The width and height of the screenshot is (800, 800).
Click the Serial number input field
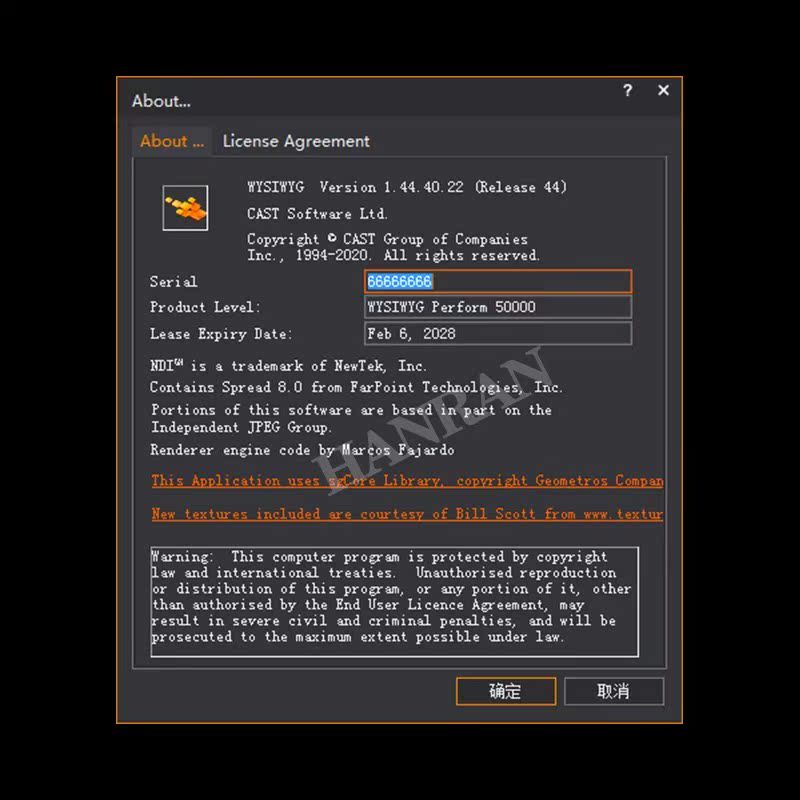click(498, 281)
